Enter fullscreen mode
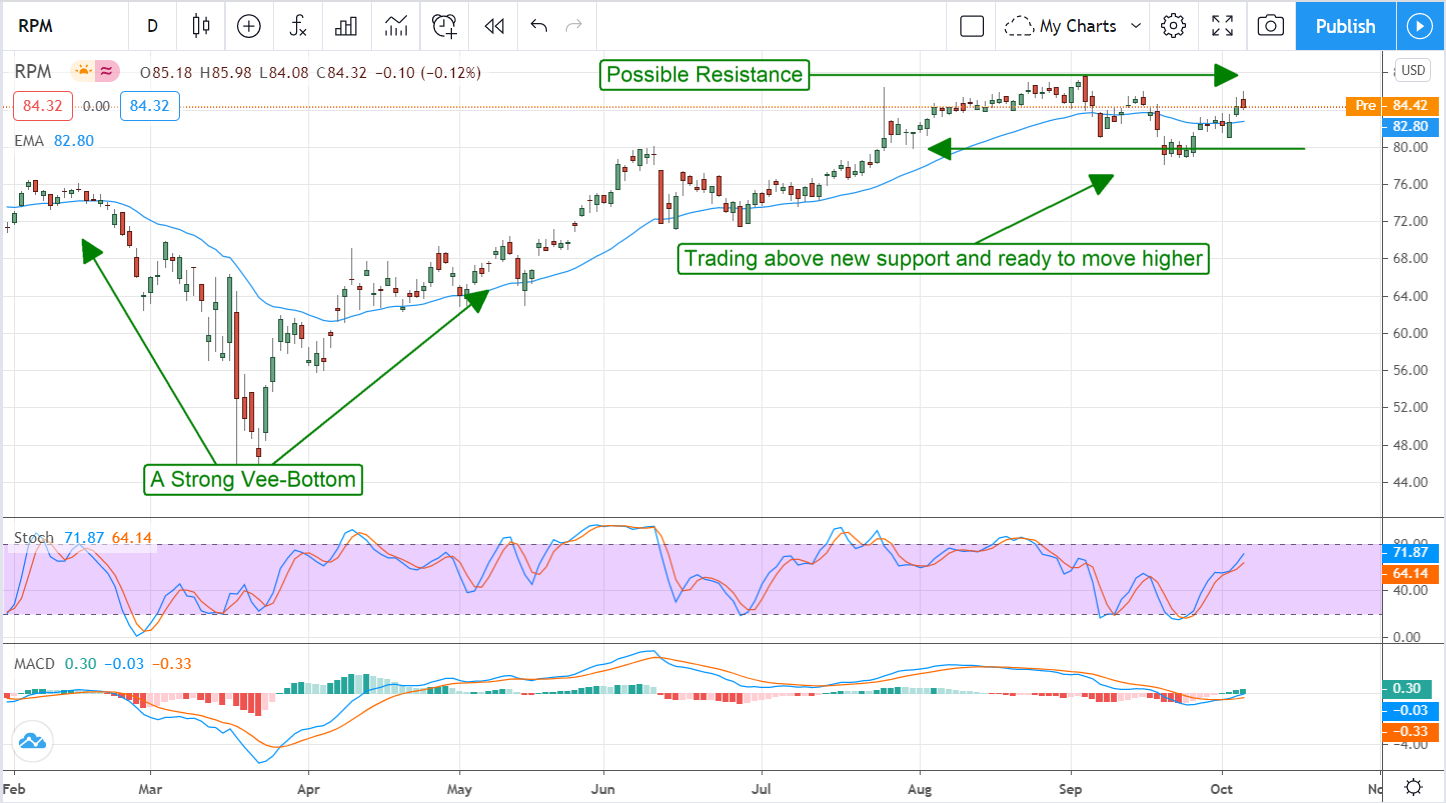The height and width of the screenshot is (803, 1446). pos(1222,26)
